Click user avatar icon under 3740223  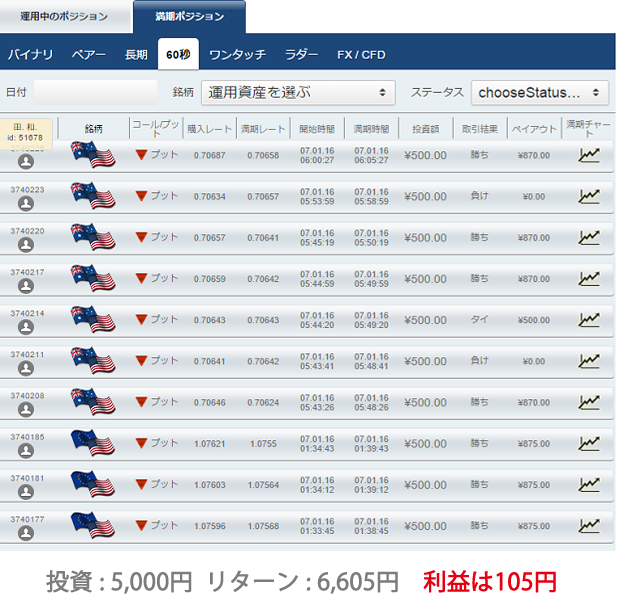[x=26, y=204]
